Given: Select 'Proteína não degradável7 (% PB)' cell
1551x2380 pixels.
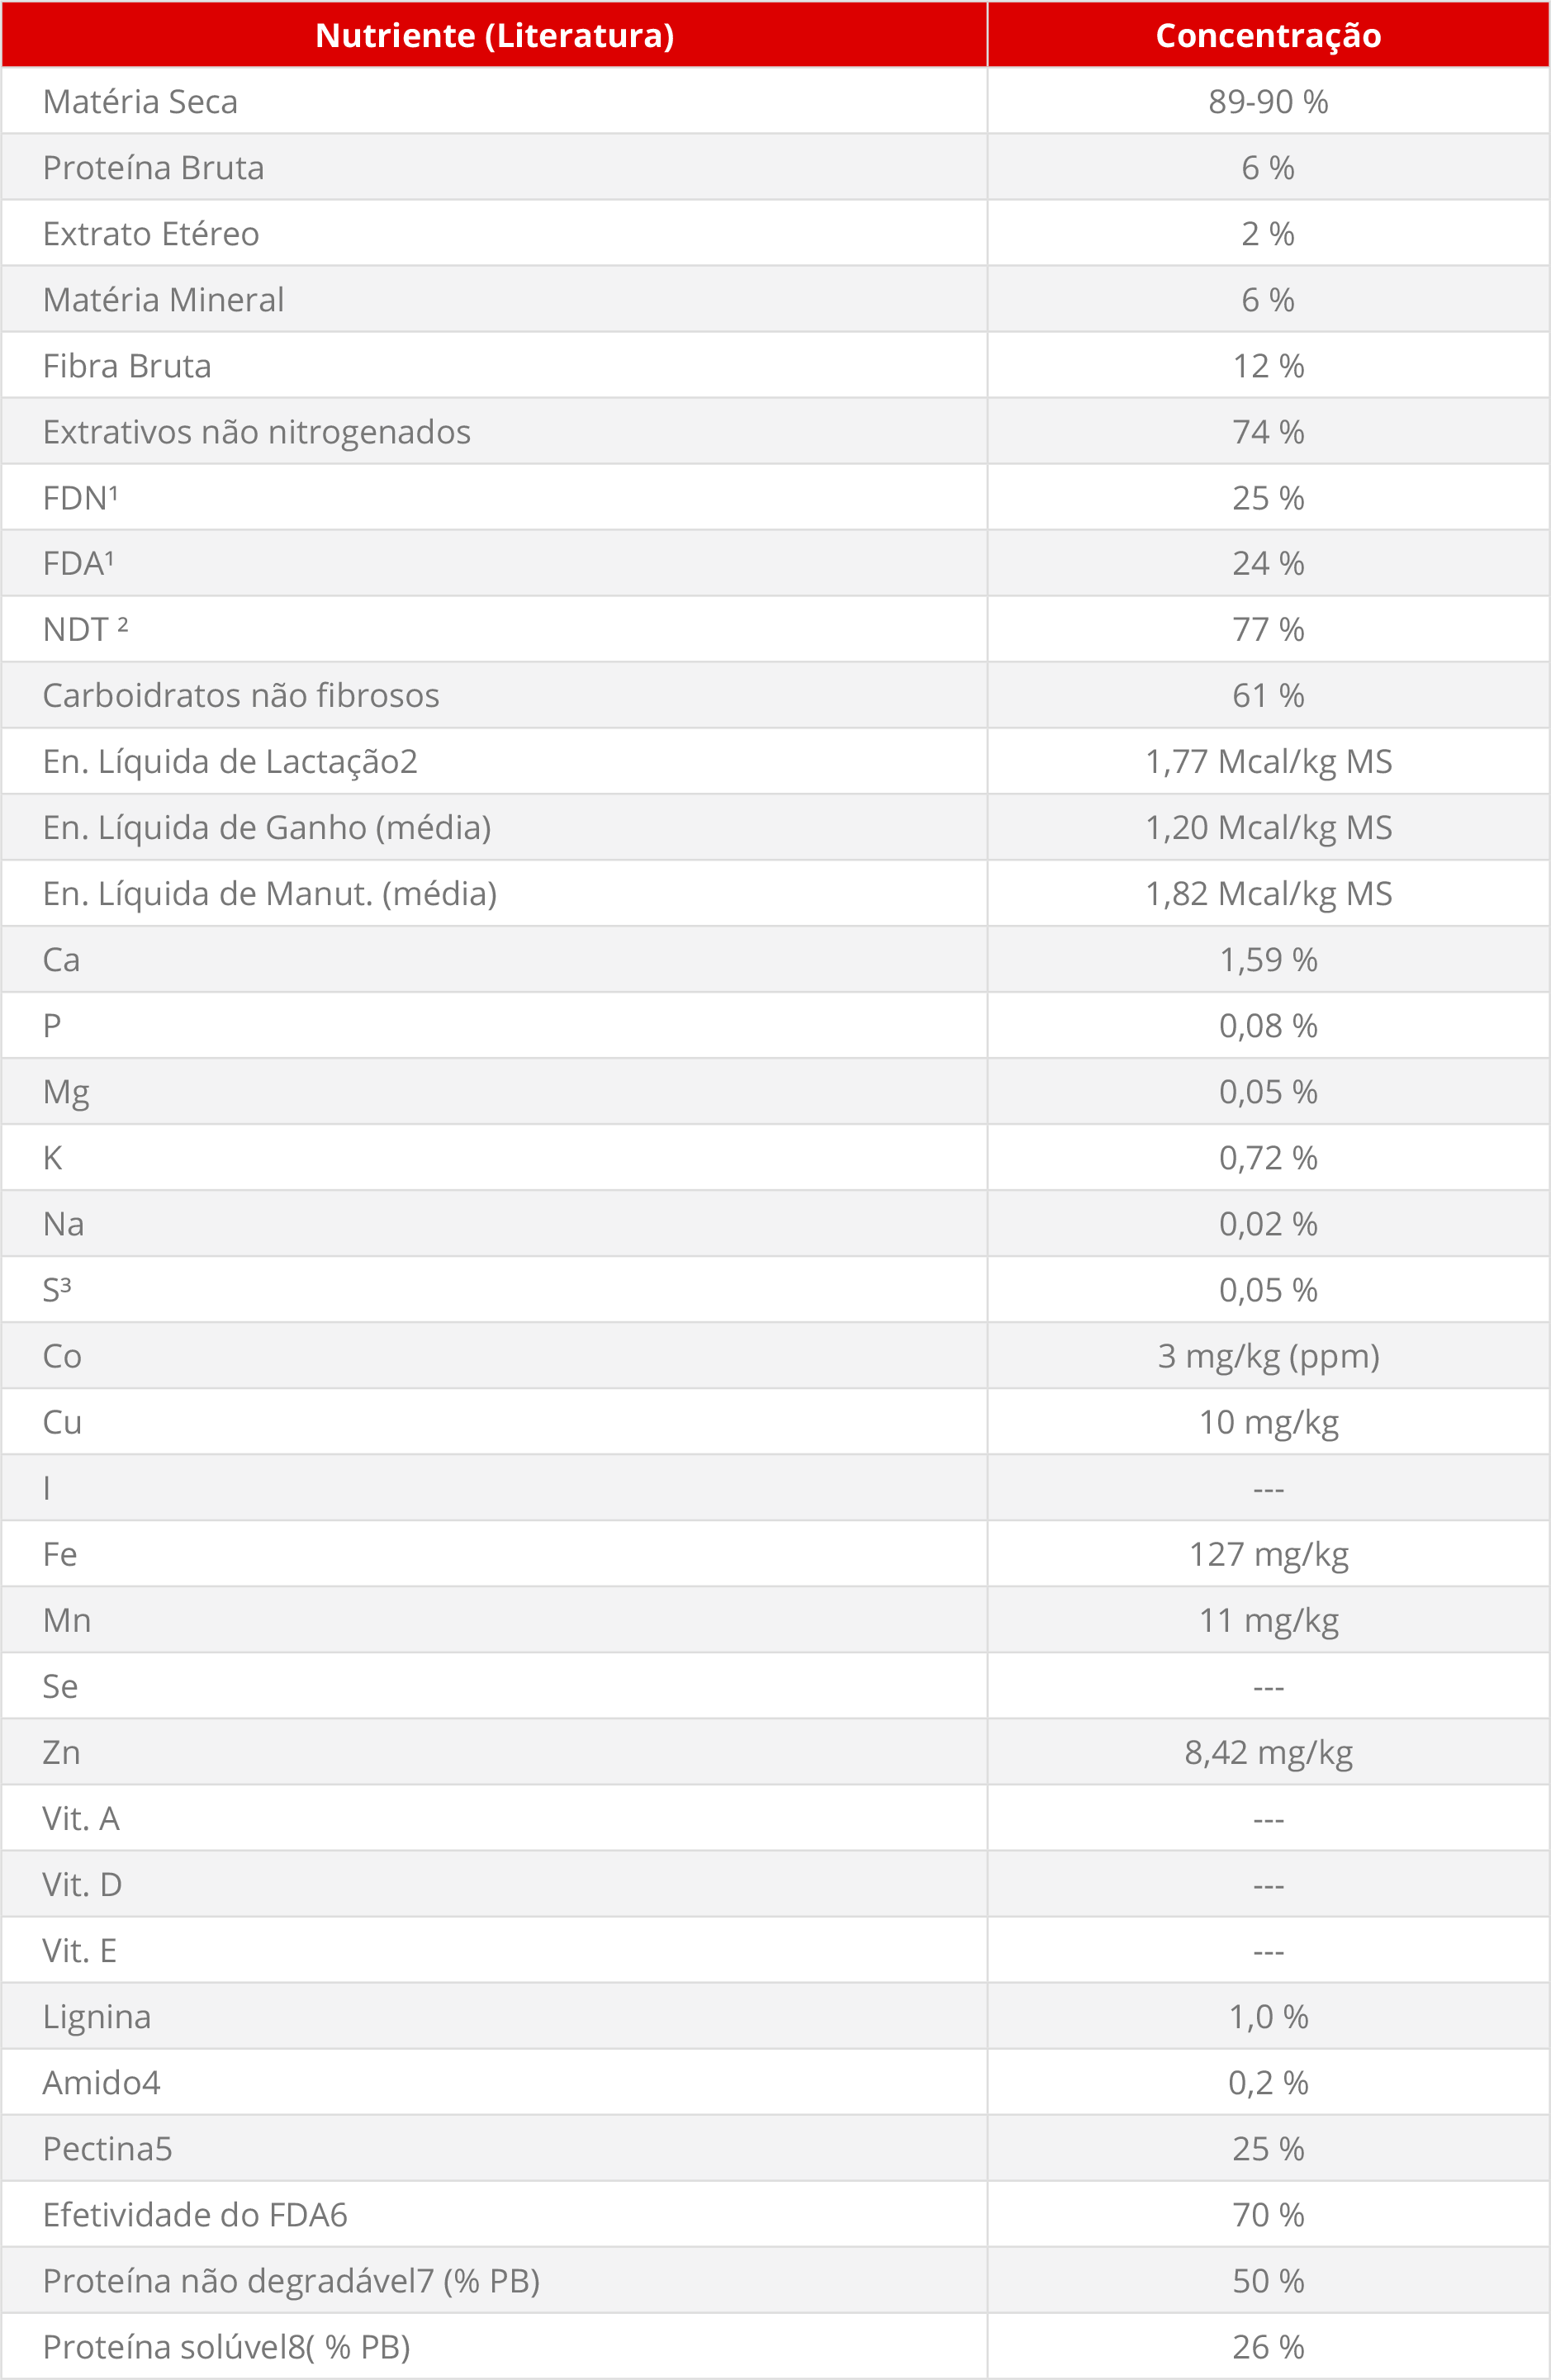Looking at the screenshot, I should pyautogui.click(x=291, y=2280).
